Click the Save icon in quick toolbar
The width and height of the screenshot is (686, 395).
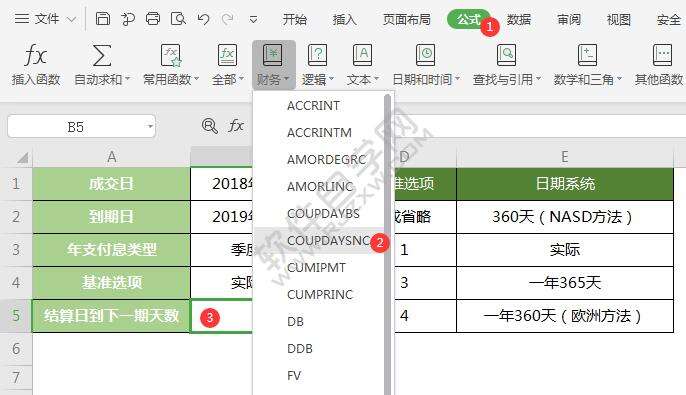[x=102, y=19]
